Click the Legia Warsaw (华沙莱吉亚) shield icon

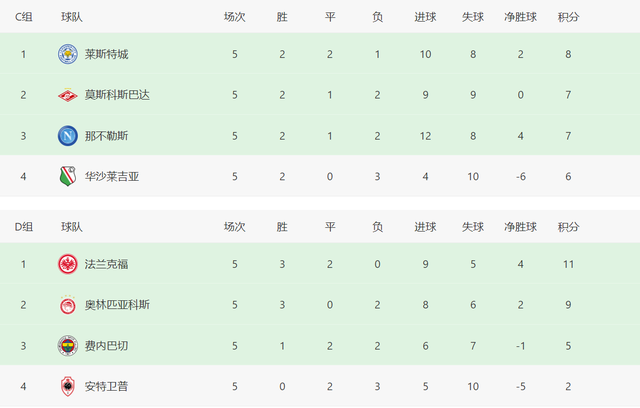pyautogui.click(x=68, y=176)
